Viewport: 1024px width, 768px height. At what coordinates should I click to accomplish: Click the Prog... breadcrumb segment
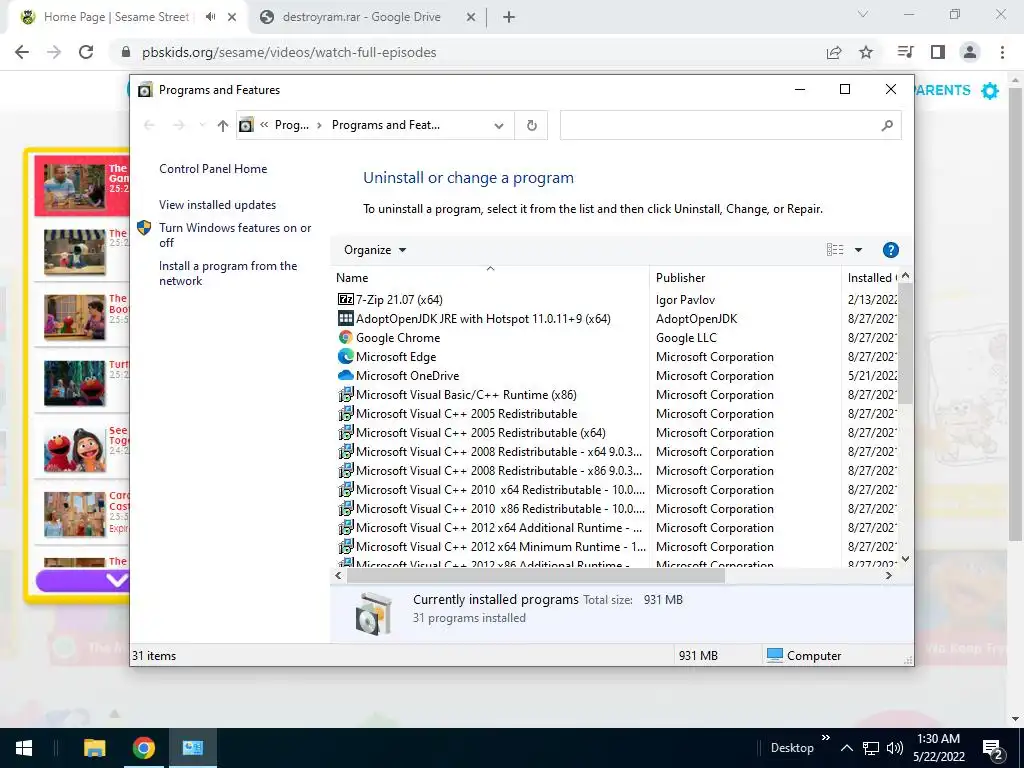click(292, 125)
